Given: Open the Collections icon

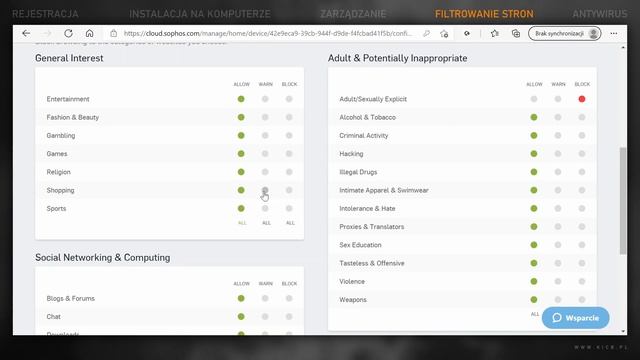Looking at the screenshot, I should click(x=516, y=33).
